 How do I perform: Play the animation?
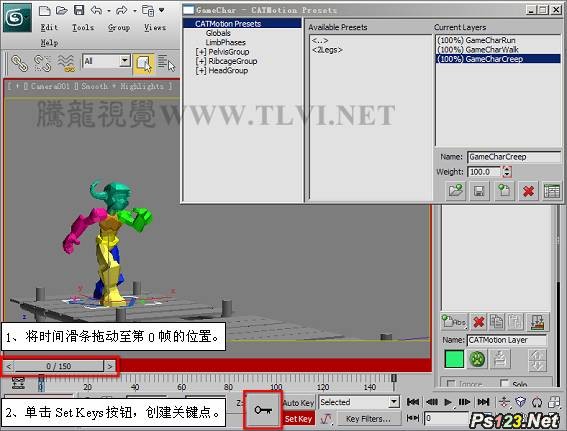pyautogui.click(x=448, y=402)
